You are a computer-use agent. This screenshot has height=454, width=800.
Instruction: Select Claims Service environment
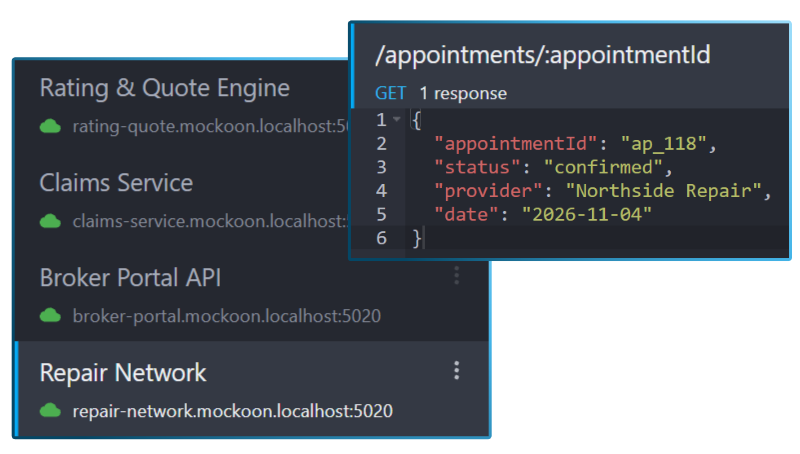coord(182,201)
